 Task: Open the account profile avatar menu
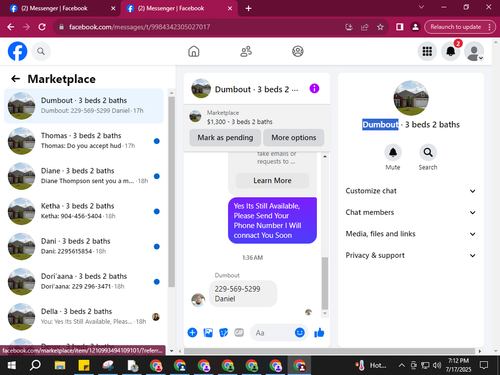pos(474,51)
